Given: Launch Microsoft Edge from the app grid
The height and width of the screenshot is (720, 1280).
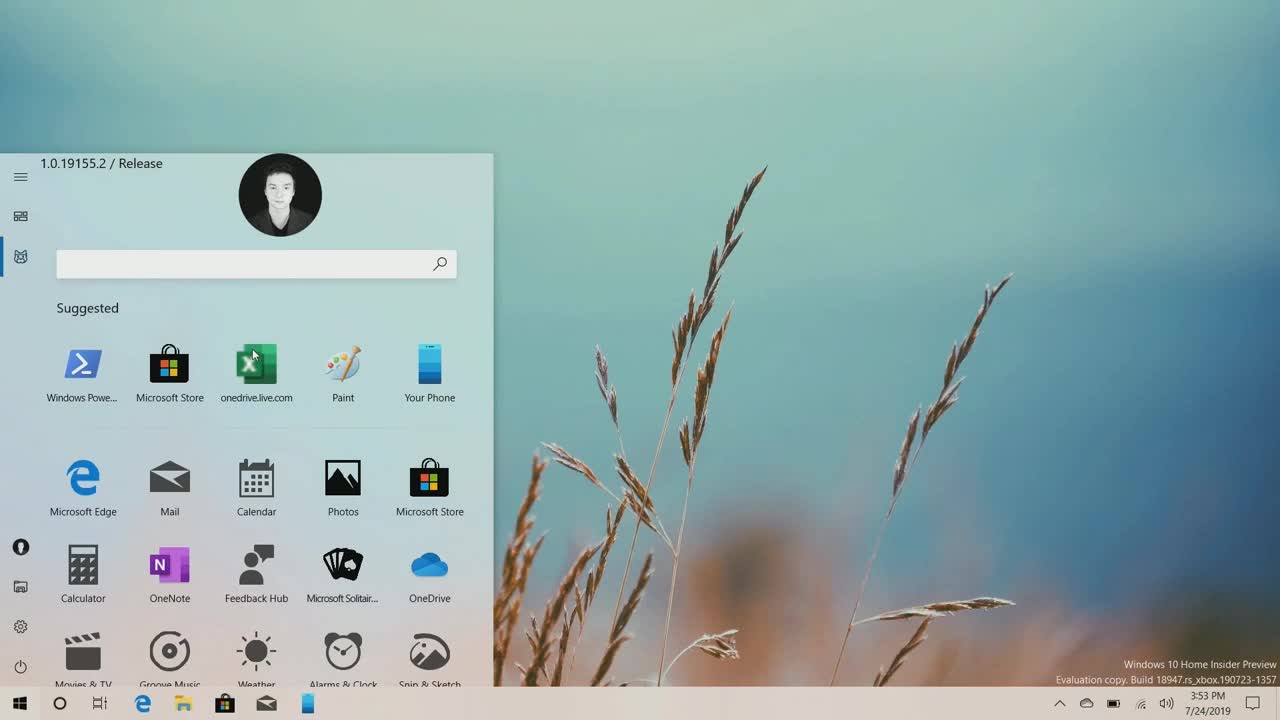Looking at the screenshot, I should (83, 488).
